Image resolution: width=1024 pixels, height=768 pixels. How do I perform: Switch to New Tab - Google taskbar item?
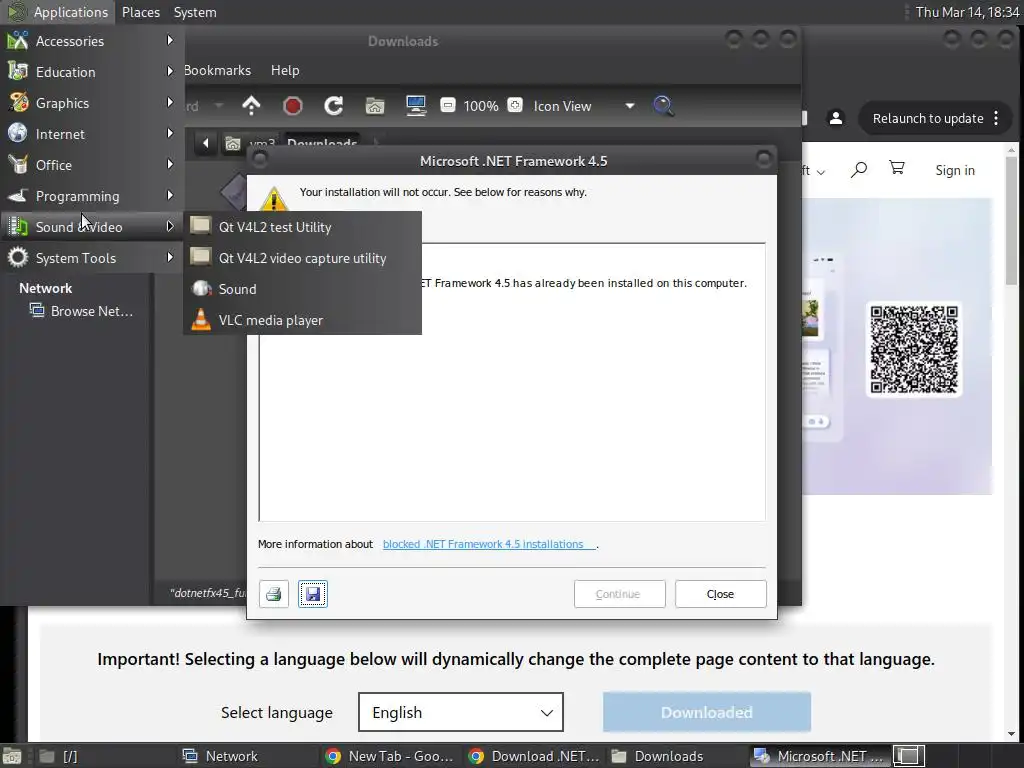tap(391, 756)
